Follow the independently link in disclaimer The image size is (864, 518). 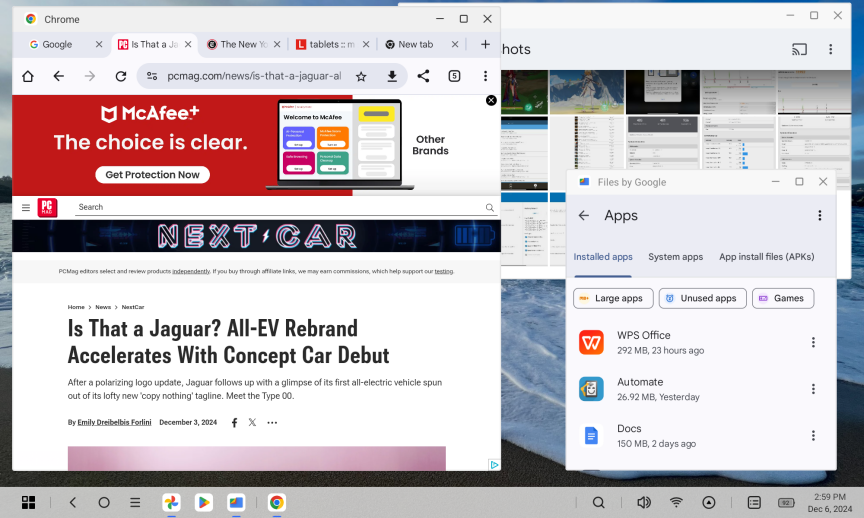191,271
